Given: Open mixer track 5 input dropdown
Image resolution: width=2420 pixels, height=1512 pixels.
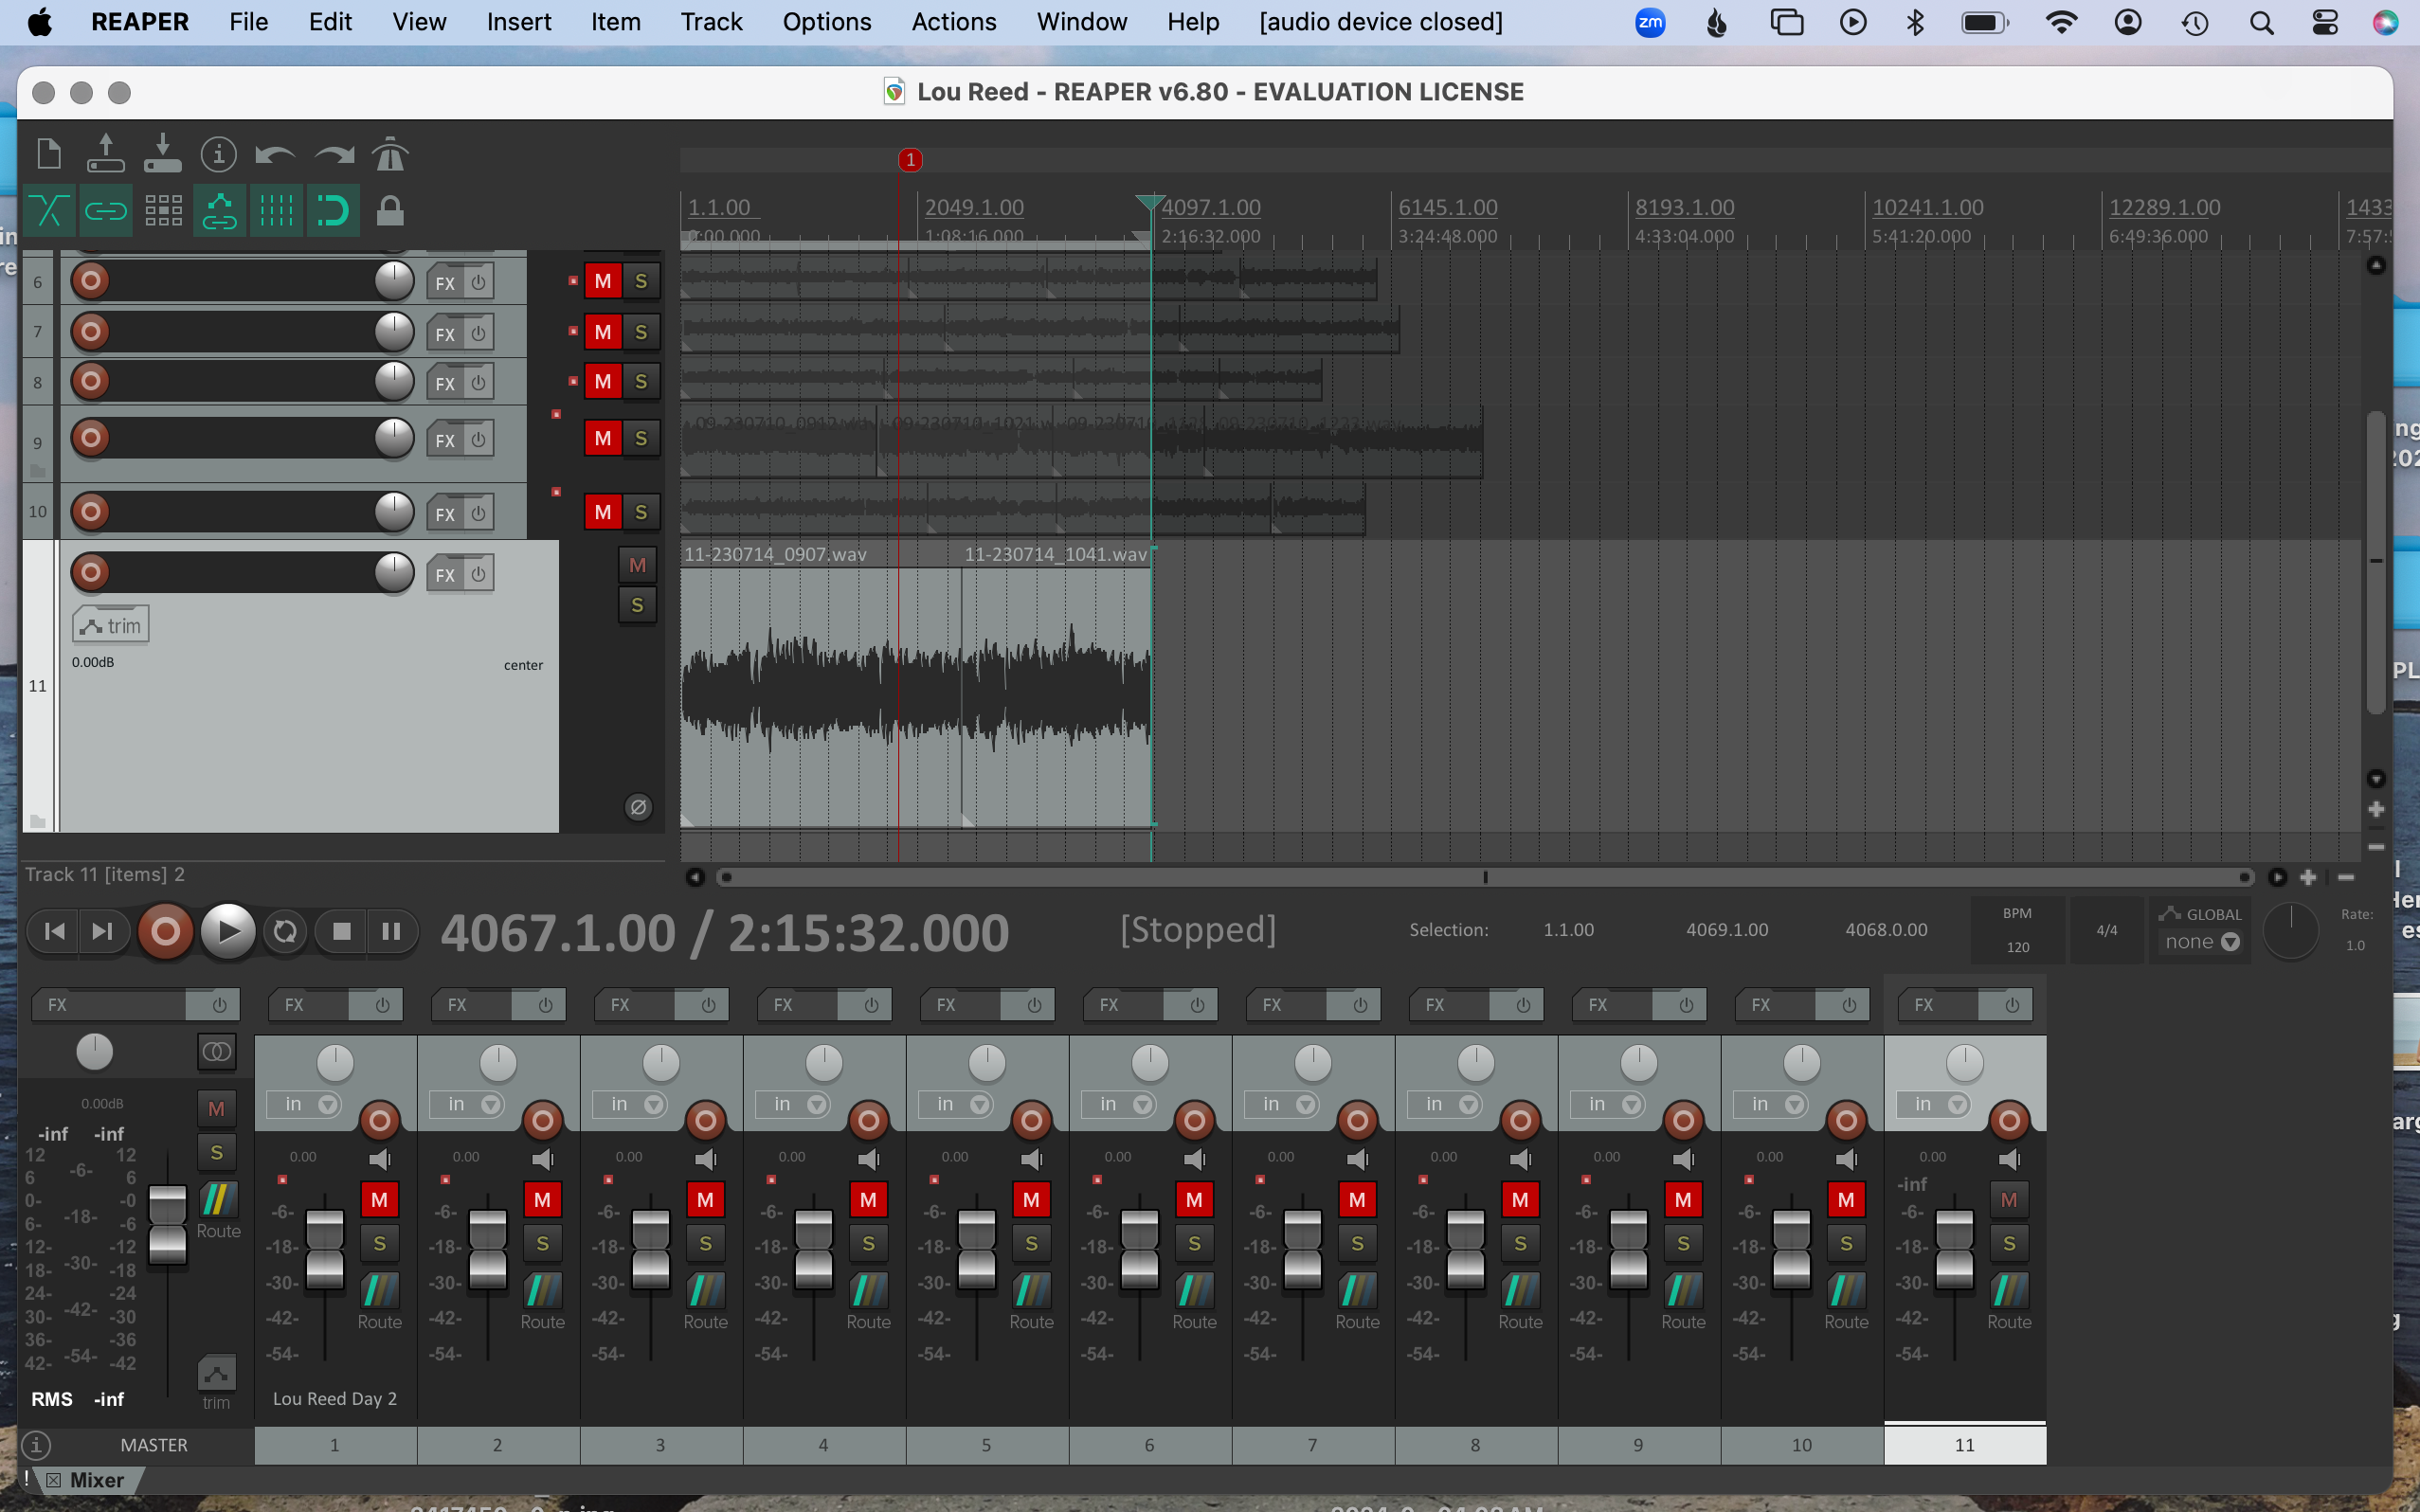Looking at the screenshot, I should (x=957, y=1105).
